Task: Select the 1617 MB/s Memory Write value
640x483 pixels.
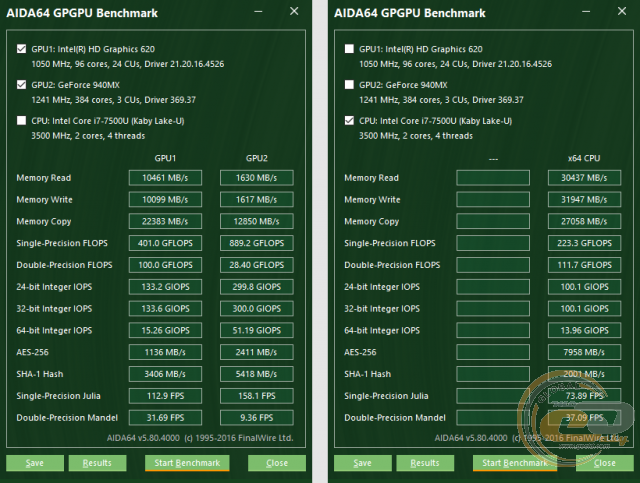Action: point(257,200)
